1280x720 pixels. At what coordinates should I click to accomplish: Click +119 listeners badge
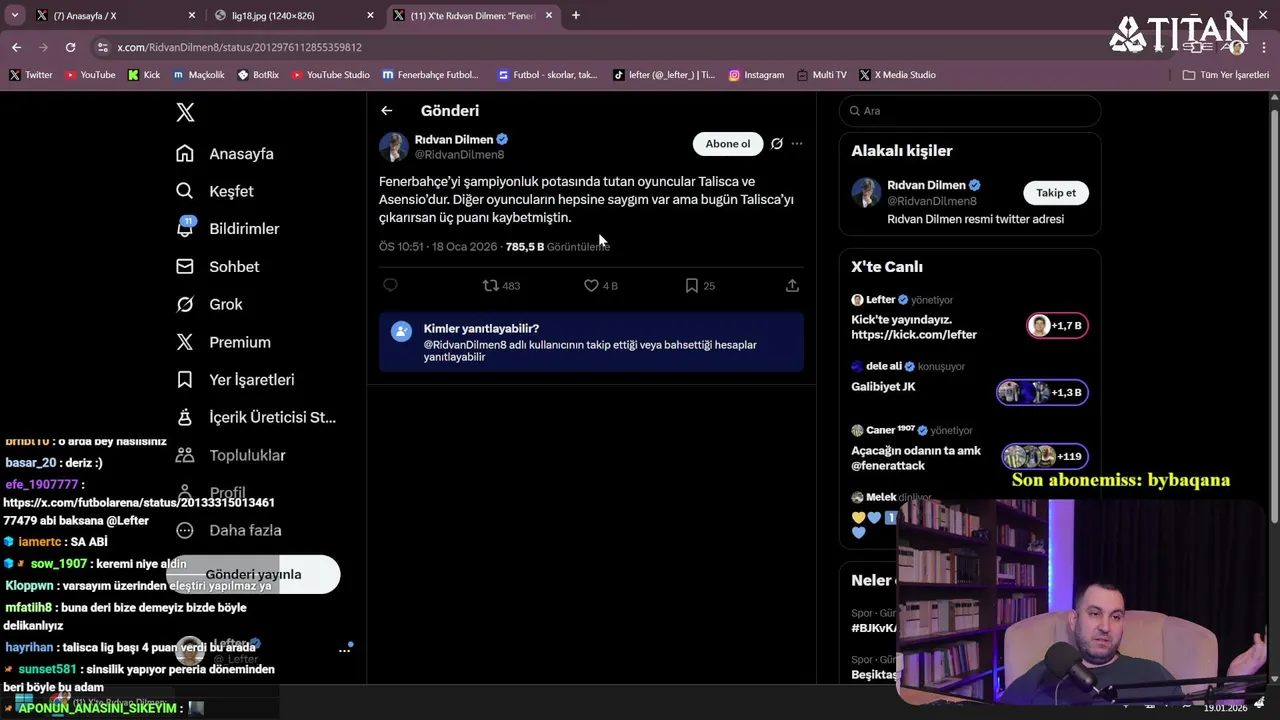click(x=1045, y=457)
